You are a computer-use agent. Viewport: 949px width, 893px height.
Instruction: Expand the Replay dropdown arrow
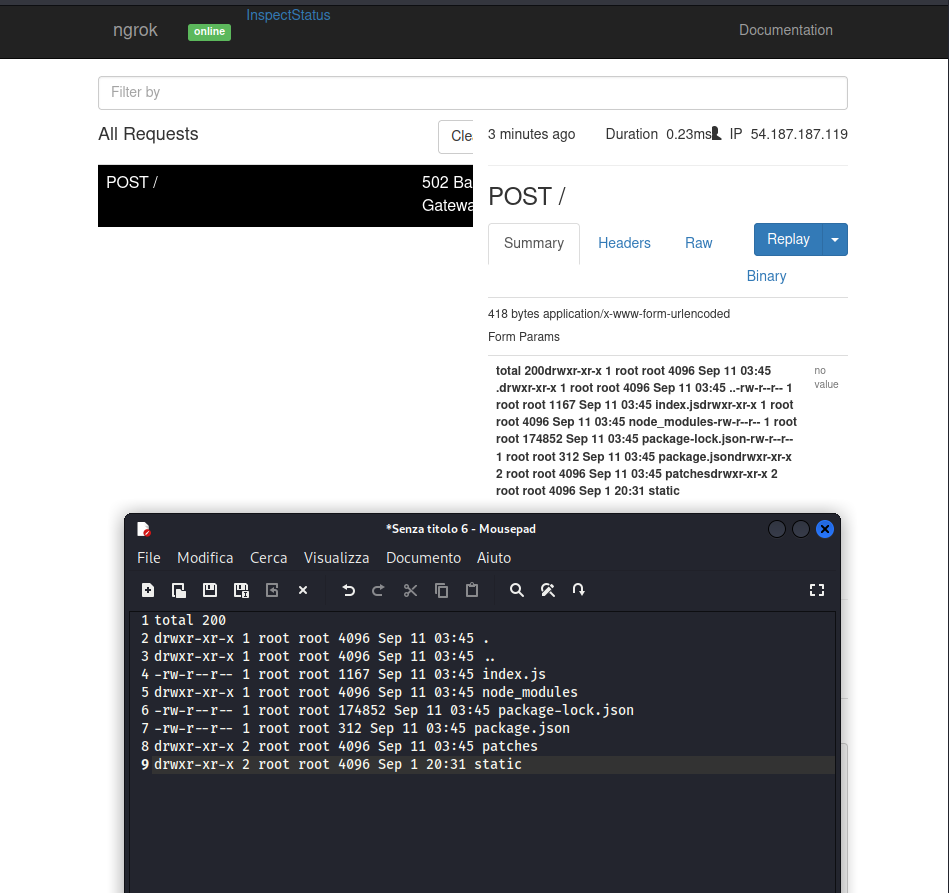(x=835, y=240)
